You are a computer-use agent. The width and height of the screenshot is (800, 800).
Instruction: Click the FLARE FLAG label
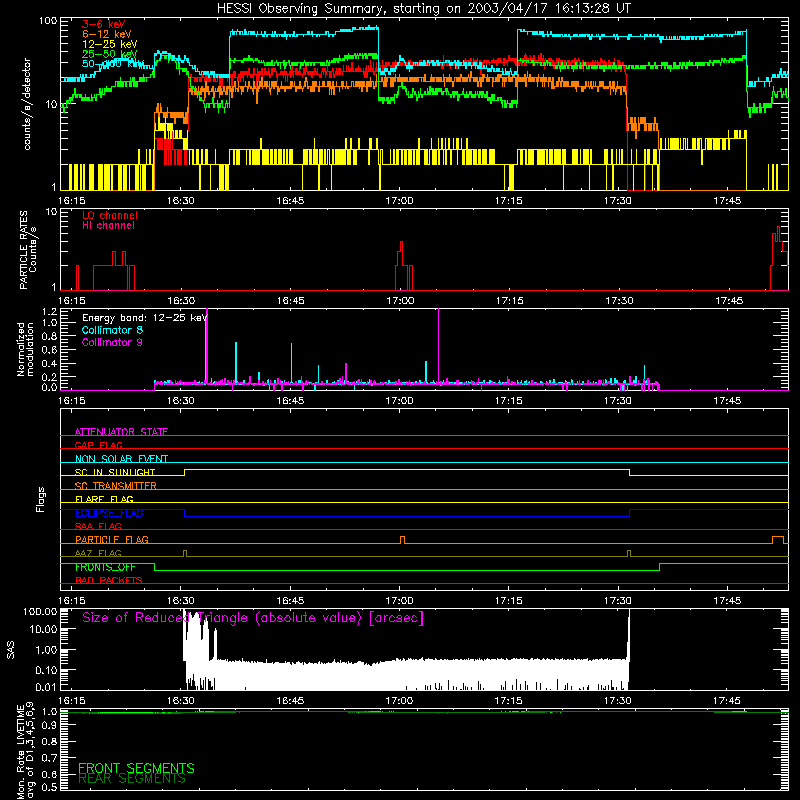104,499
